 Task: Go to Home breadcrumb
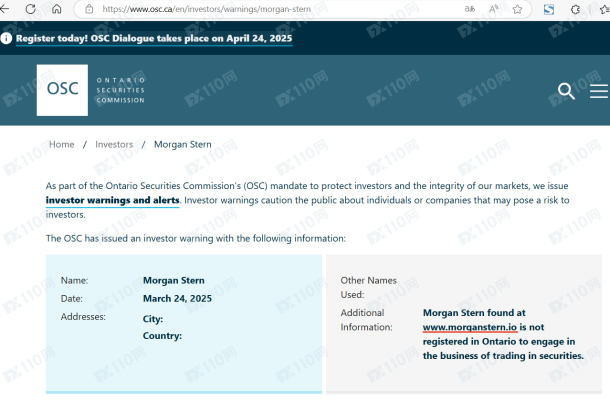pyautogui.click(x=61, y=144)
